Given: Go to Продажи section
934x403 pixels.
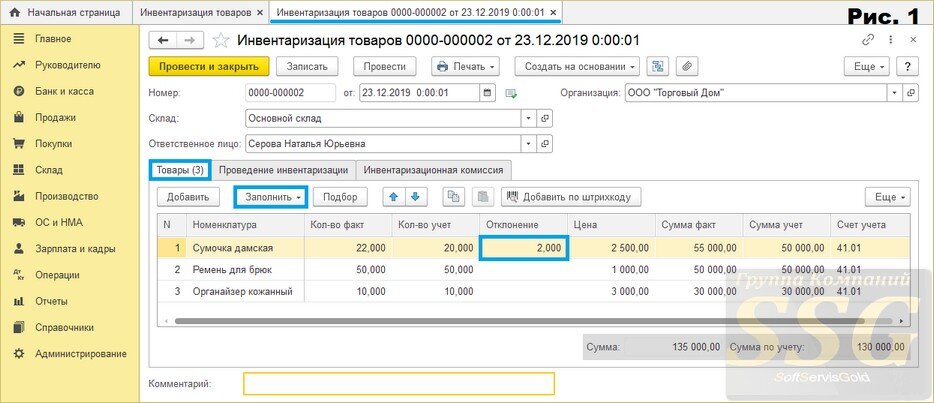Looking at the screenshot, I should (55, 117).
